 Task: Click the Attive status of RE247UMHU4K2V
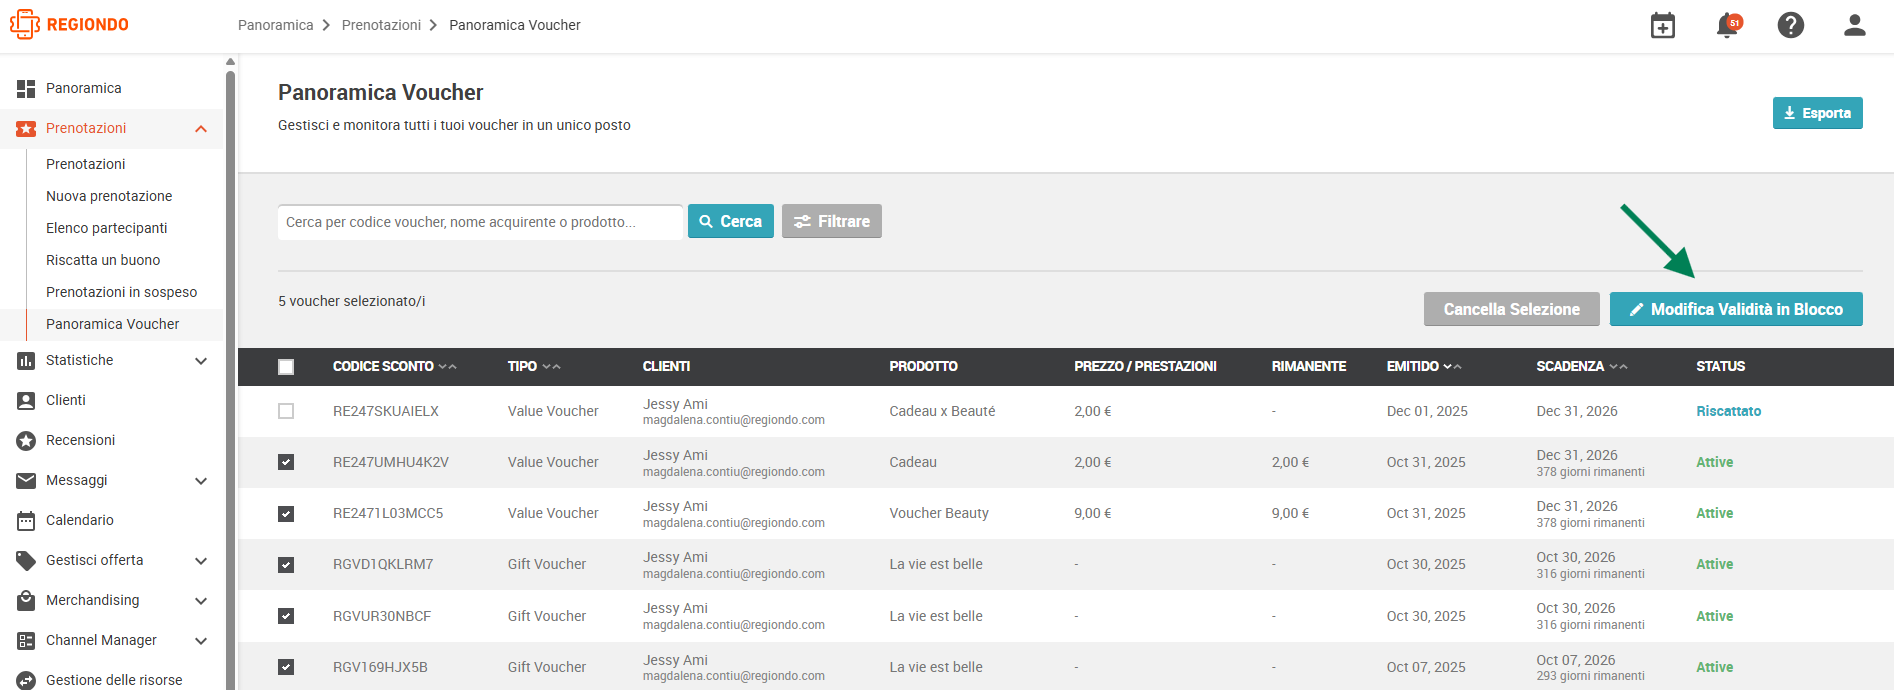click(x=1715, y=462)
